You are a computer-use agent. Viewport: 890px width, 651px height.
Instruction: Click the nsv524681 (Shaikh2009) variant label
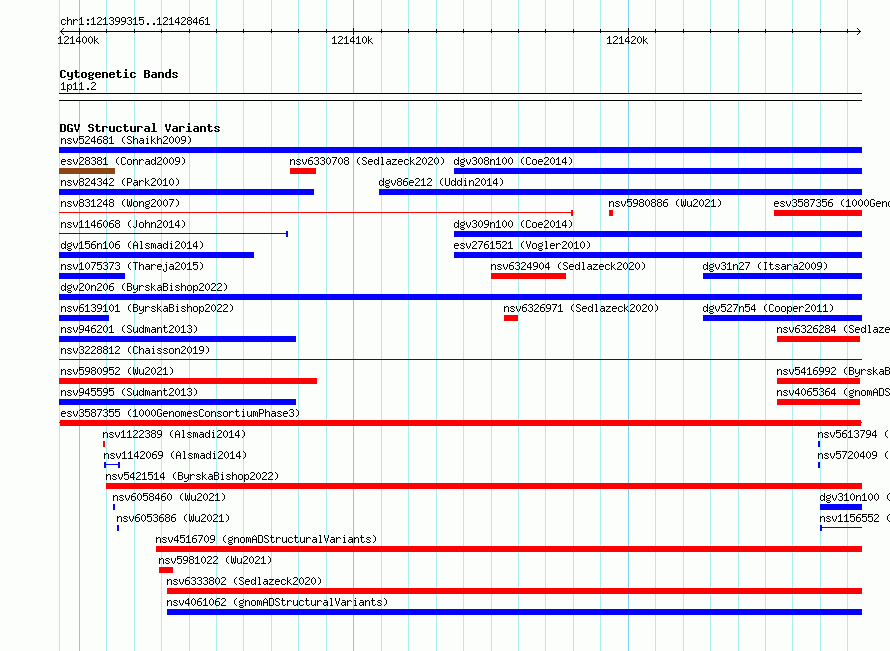[126, 140]
